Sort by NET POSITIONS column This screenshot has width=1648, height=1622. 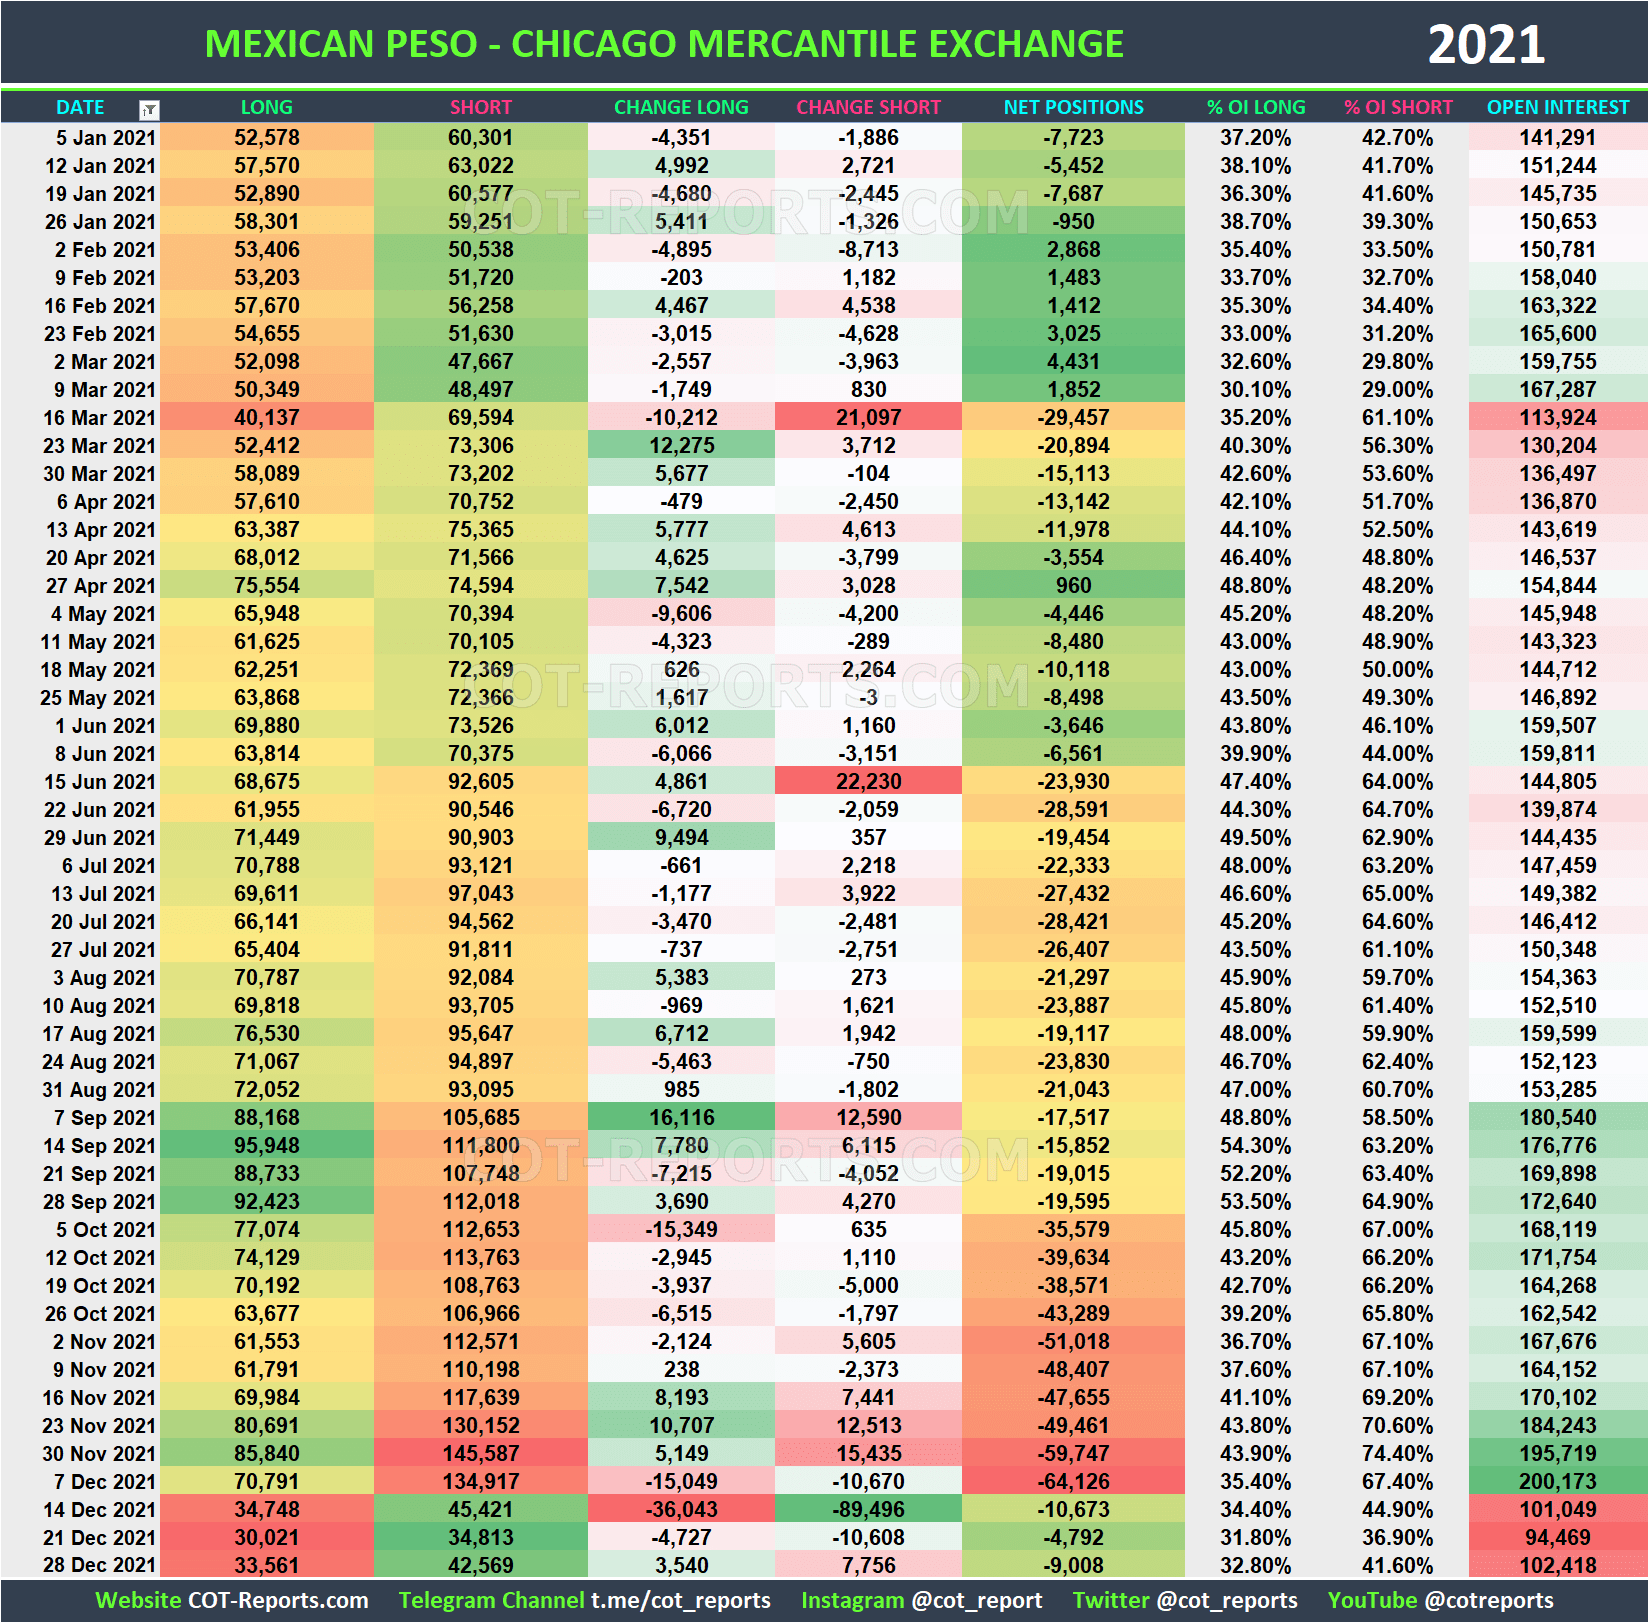tap(1073, 107)
